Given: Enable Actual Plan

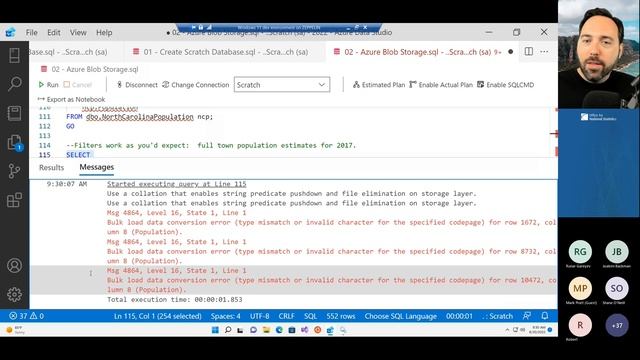Looking at the screenshot, I should pos(441,85).
